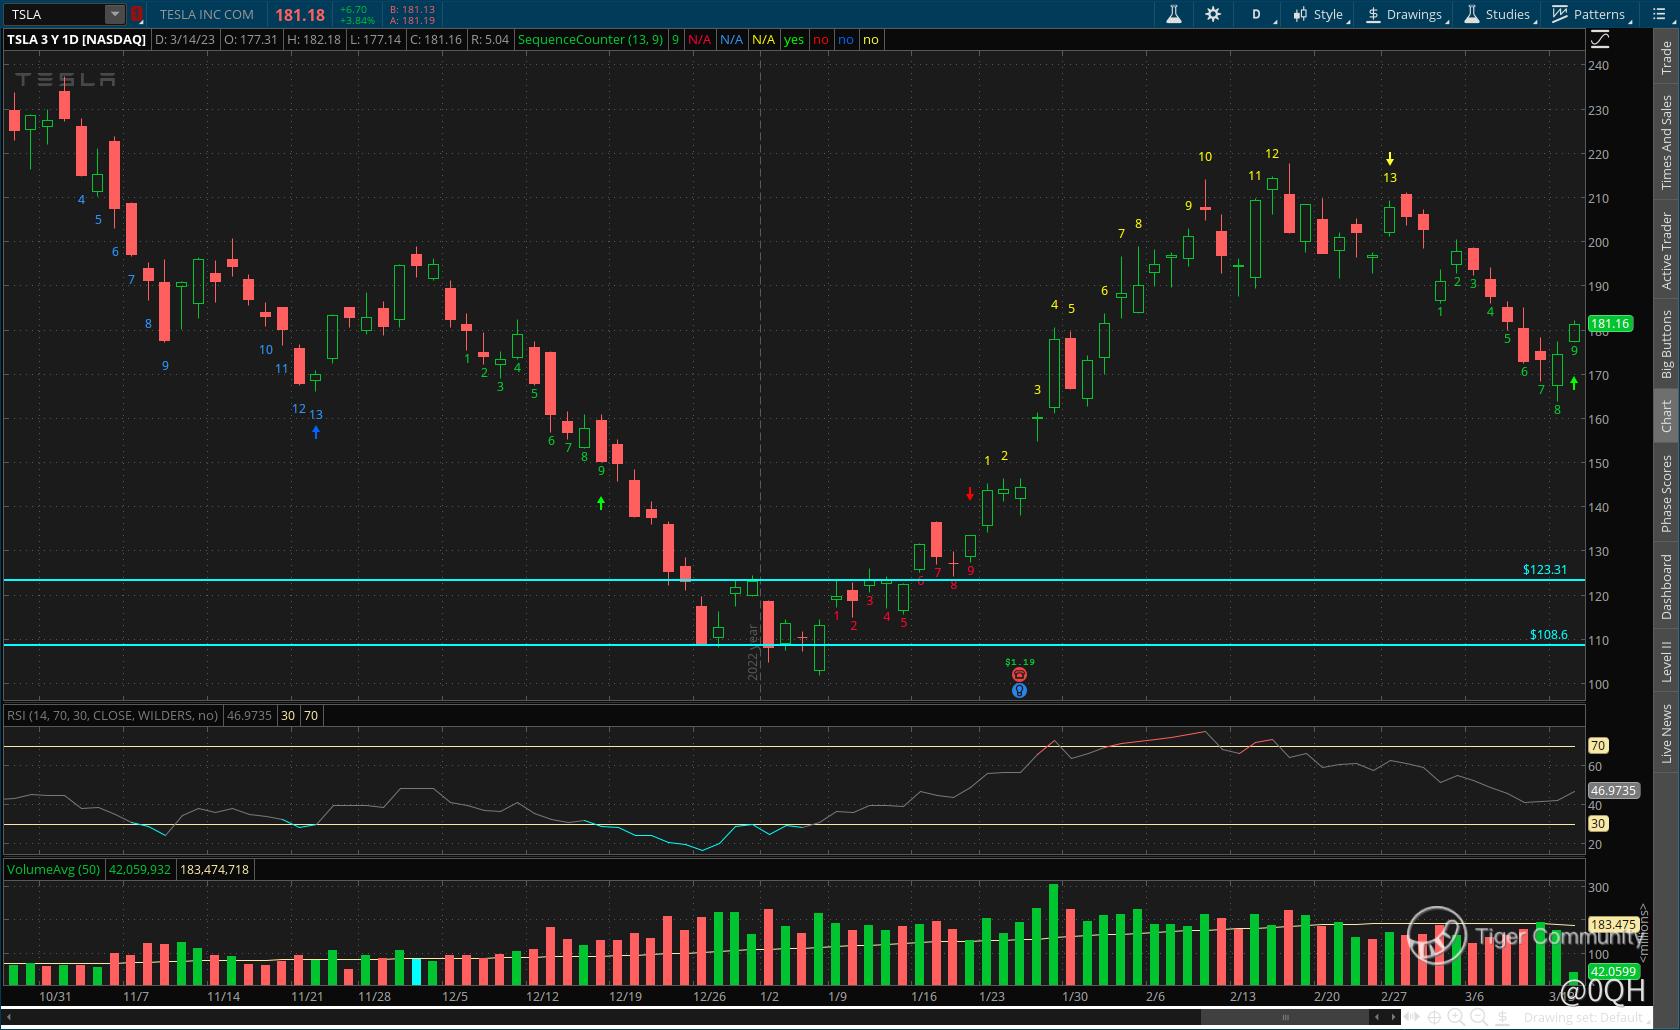Click the red clipboard icon beside TSLA symbol
The image size is (1680, 1030).
coord(137,14)
